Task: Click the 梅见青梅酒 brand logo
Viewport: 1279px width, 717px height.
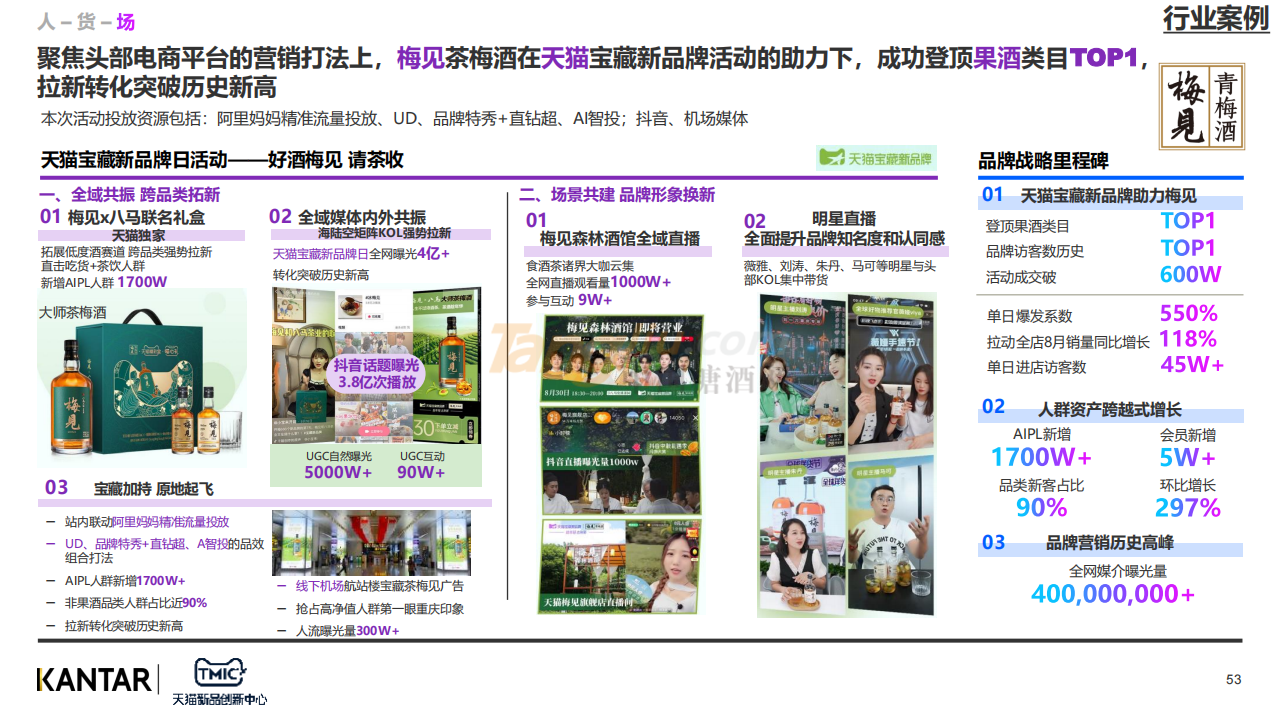Action: [x=1202, y=107]
